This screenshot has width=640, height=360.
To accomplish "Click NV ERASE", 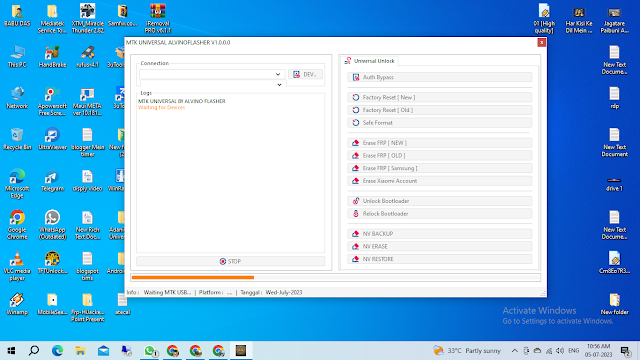I will click(x=440, y=247).
